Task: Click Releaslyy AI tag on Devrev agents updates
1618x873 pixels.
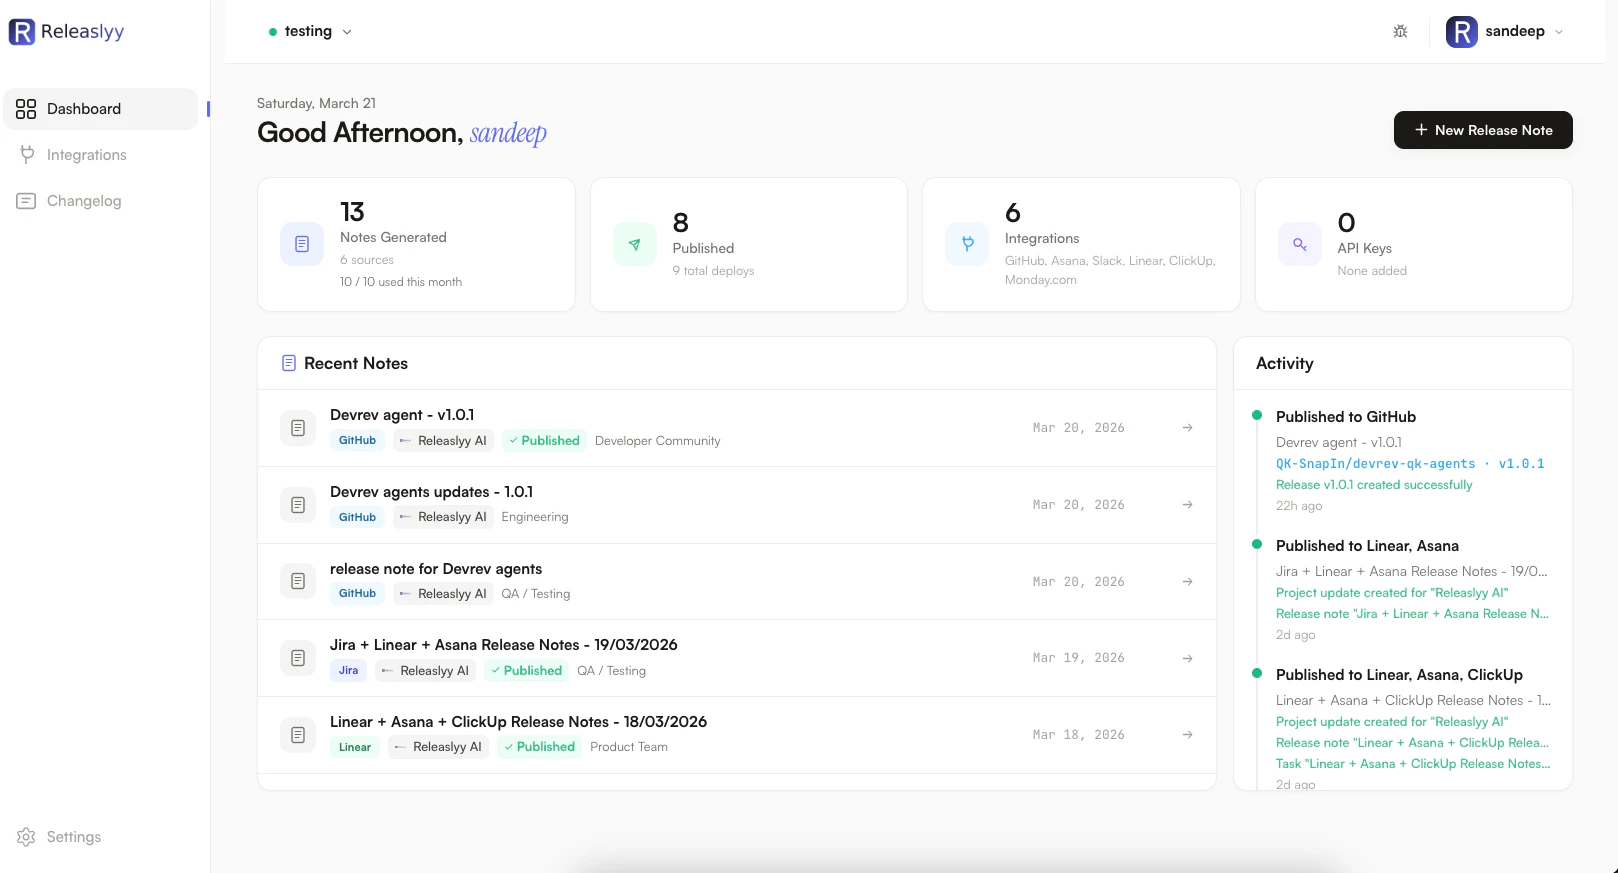Action: 443,517
